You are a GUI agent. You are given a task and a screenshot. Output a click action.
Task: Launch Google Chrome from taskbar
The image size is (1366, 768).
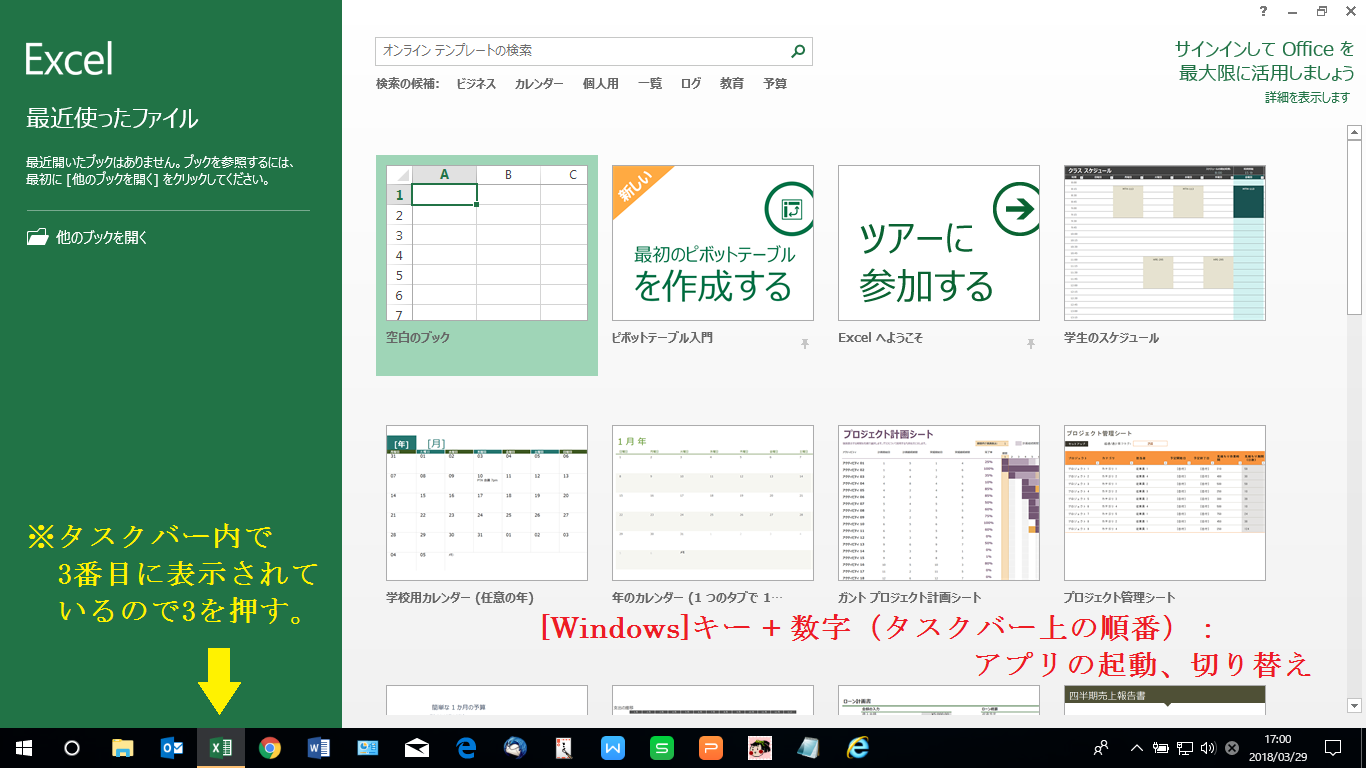pyautogui.click(x=269, y=748)
